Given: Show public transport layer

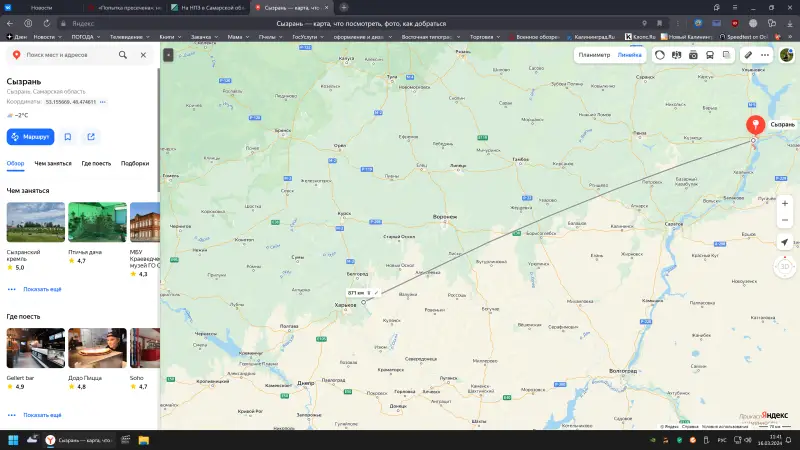Looking at the screenshot, I should [x=710, y=55].
